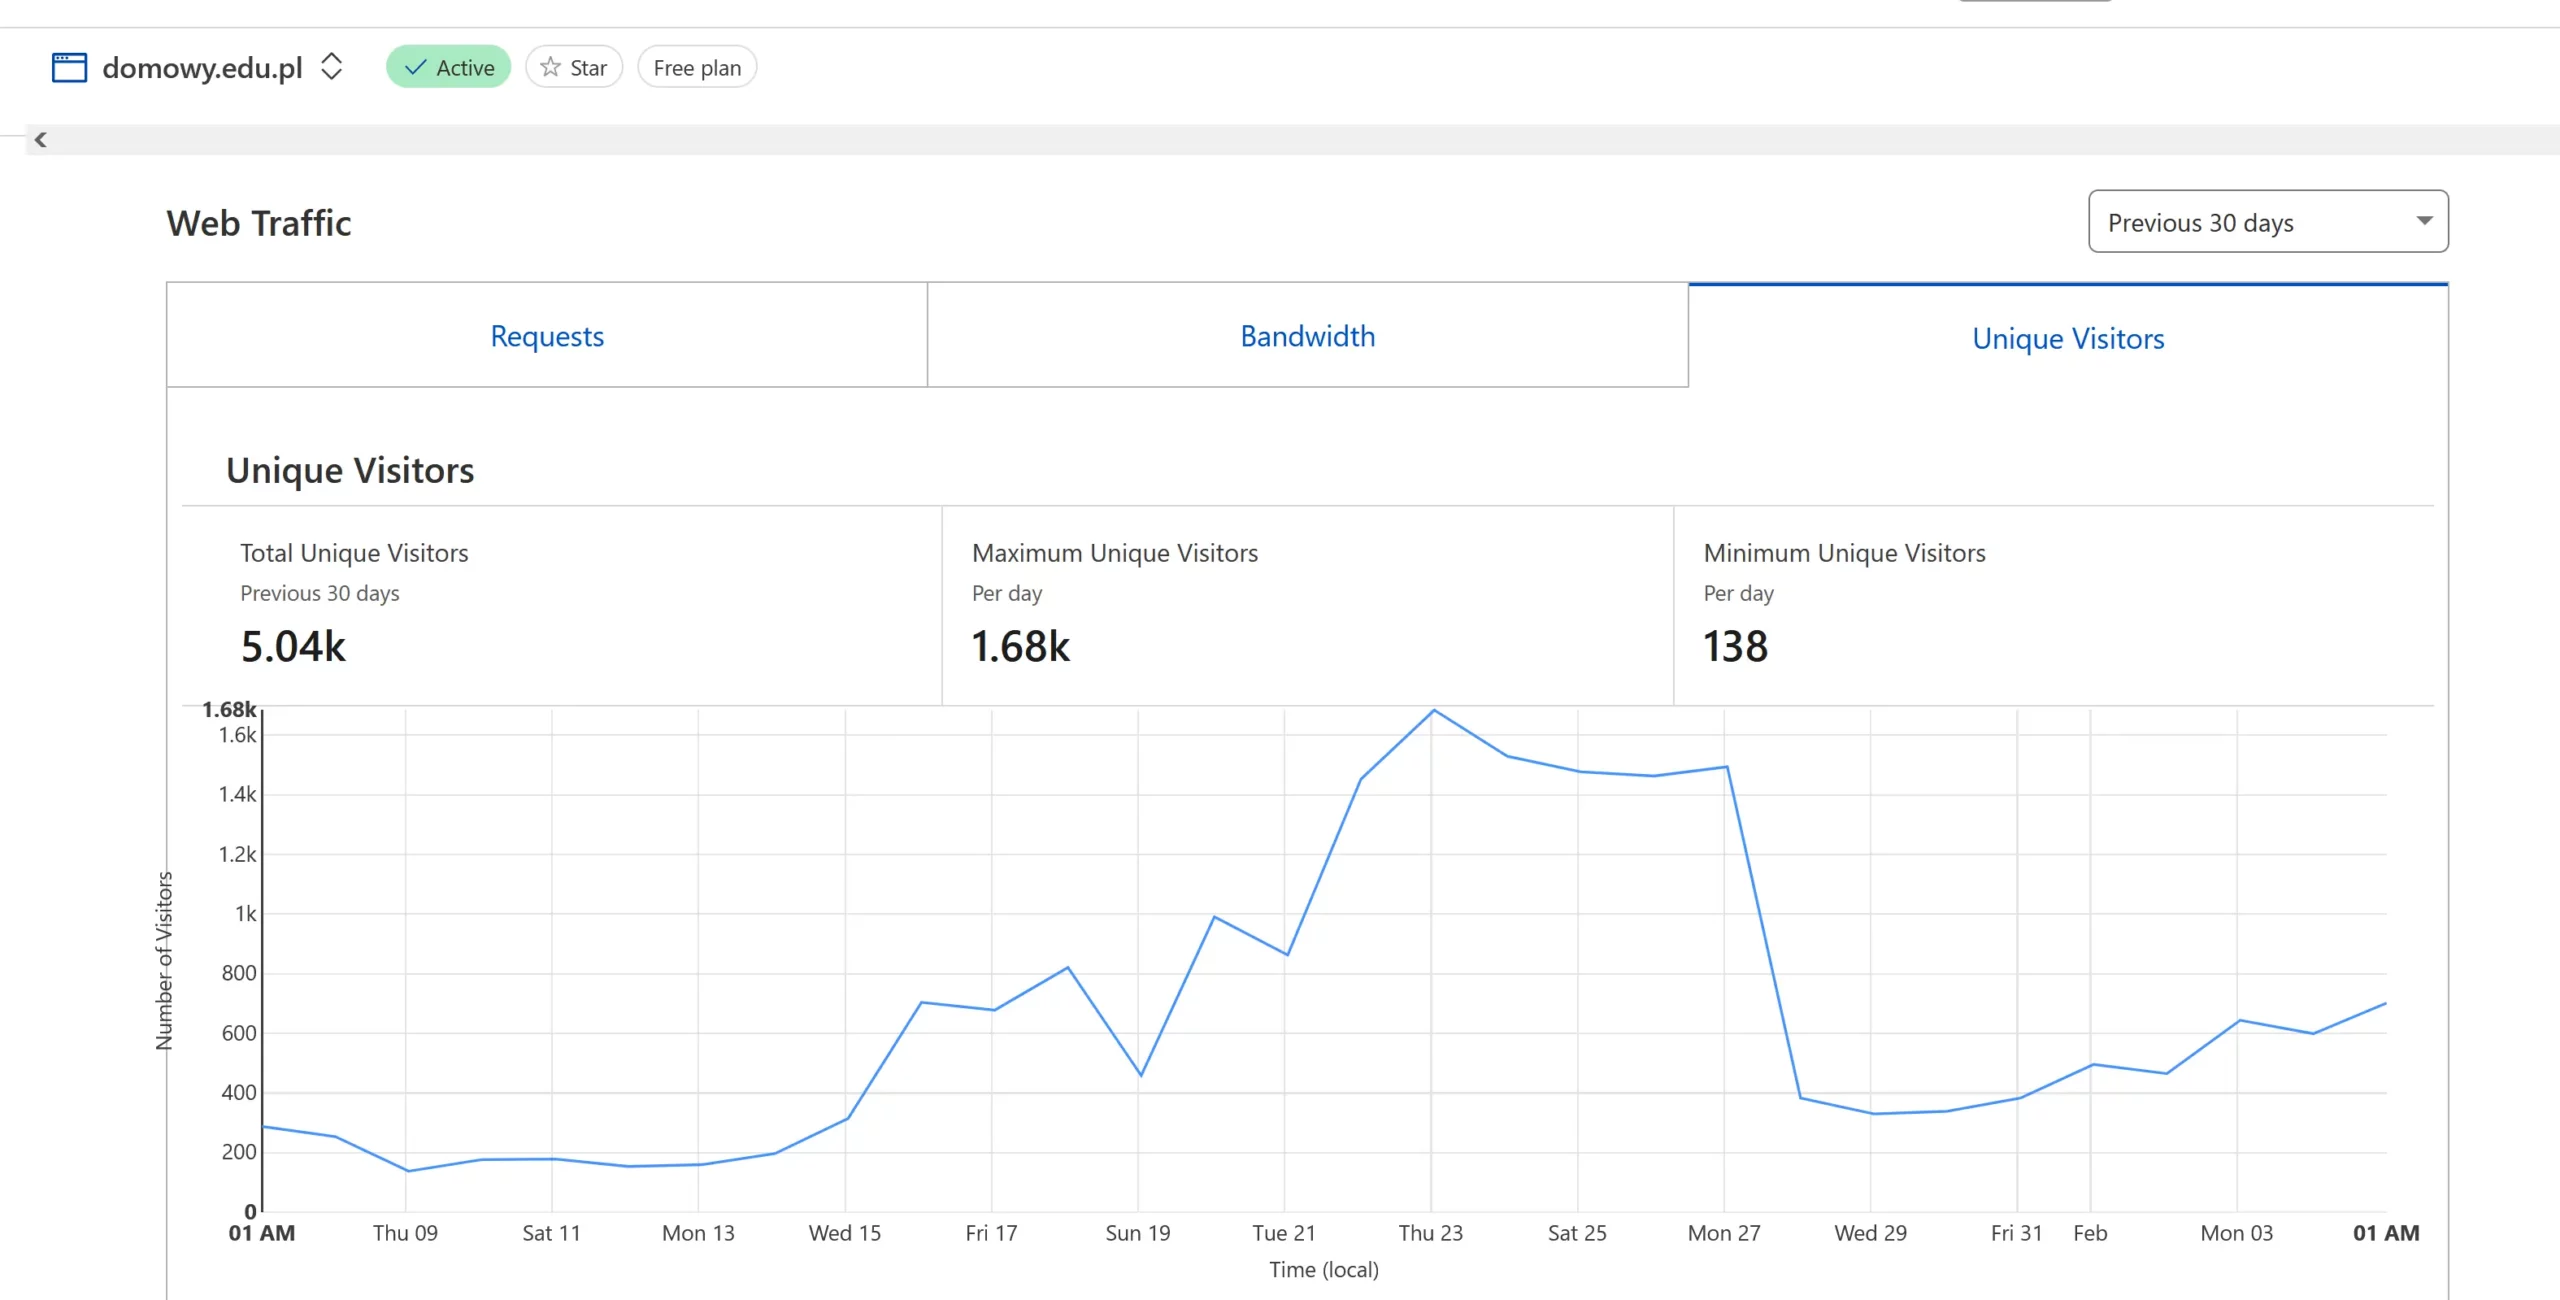Click the chart line's sharp drop near Tue 28
2560x1300 pixels.
[x=1764, y=934]
